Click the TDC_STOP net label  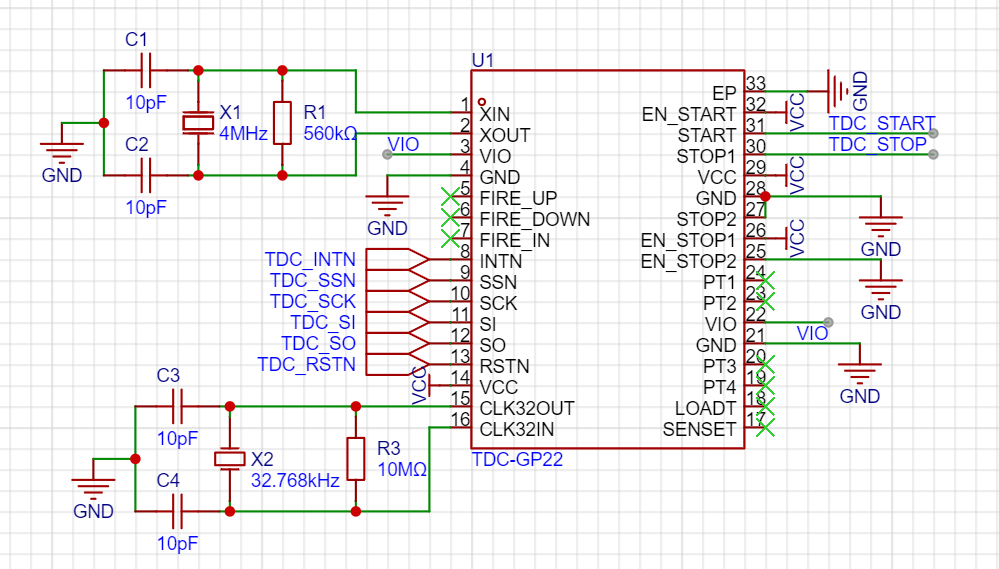(x=877, y=144)
